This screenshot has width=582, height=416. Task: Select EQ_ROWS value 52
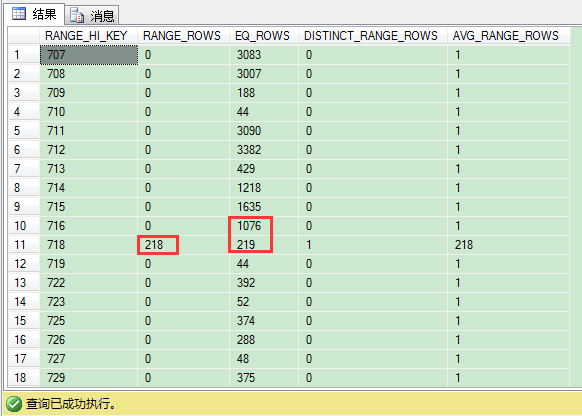pyautogui.click(x=264, y=302)
